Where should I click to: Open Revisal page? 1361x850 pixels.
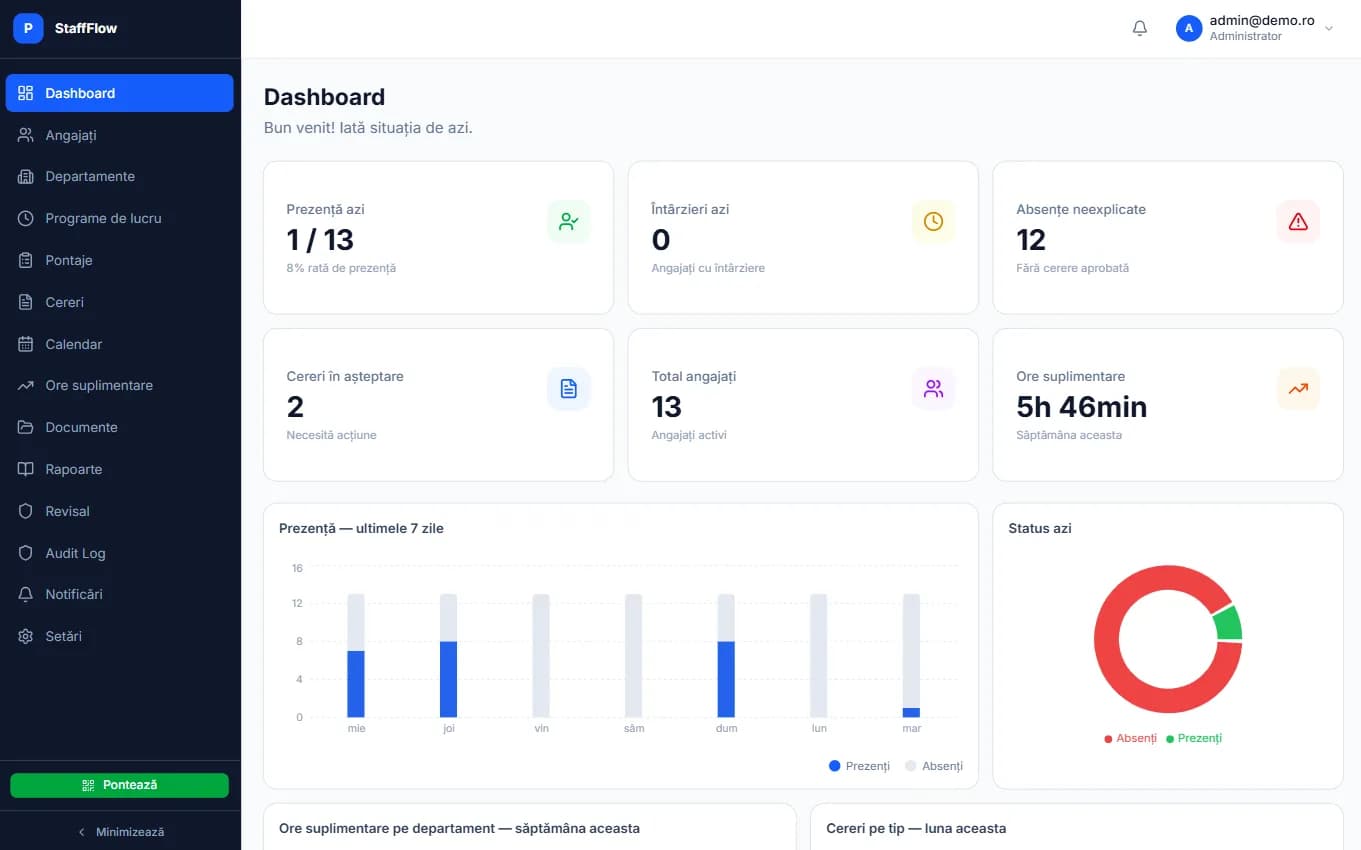(x=120, y=511)
